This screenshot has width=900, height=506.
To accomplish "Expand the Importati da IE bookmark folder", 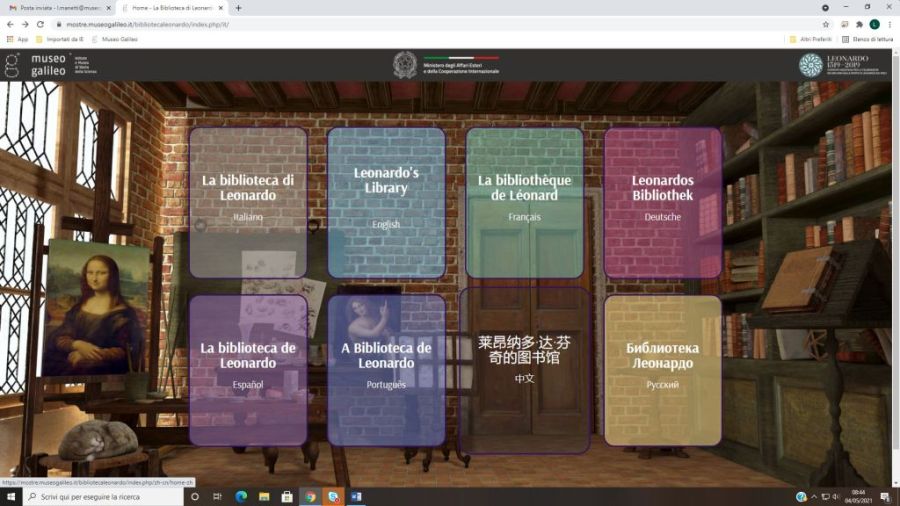I will pyautogui.click(x=60, y=39).
